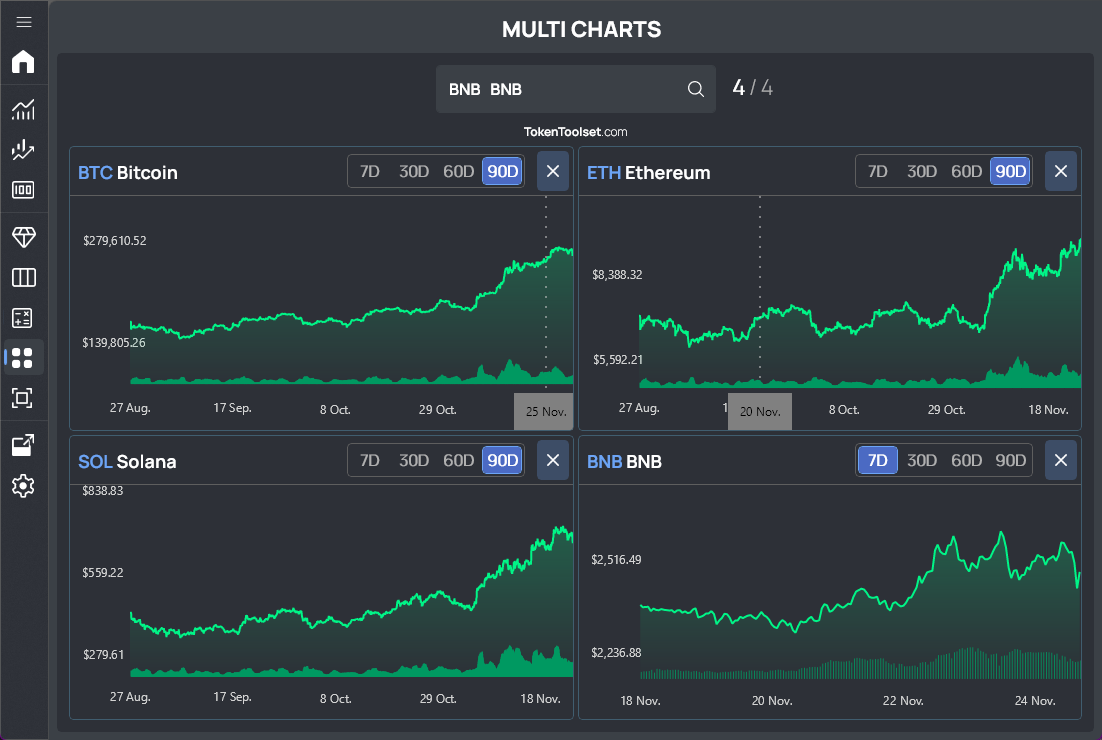This screenshot has height=740, width=1102.
Task: Click the BTC Bitcoin chart title
Action: coord(128,173)
